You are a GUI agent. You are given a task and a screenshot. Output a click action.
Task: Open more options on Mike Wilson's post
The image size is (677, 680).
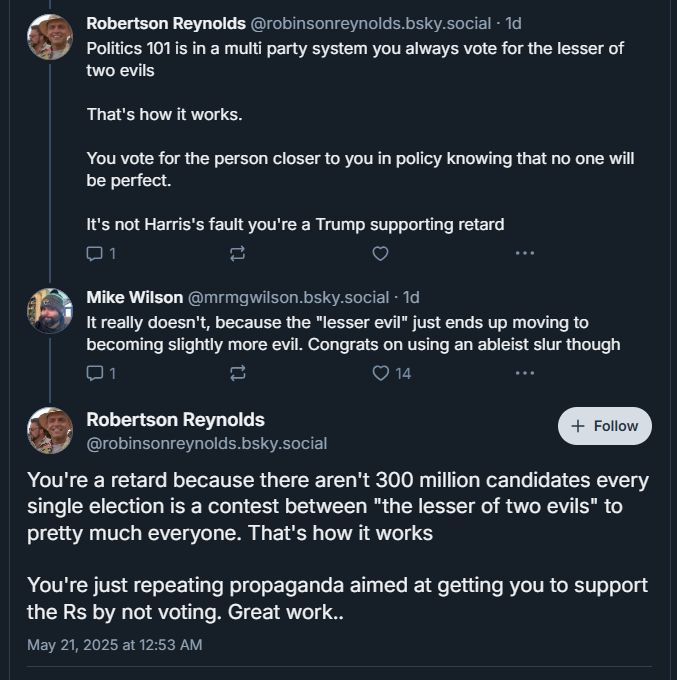[x=524, y=373]
